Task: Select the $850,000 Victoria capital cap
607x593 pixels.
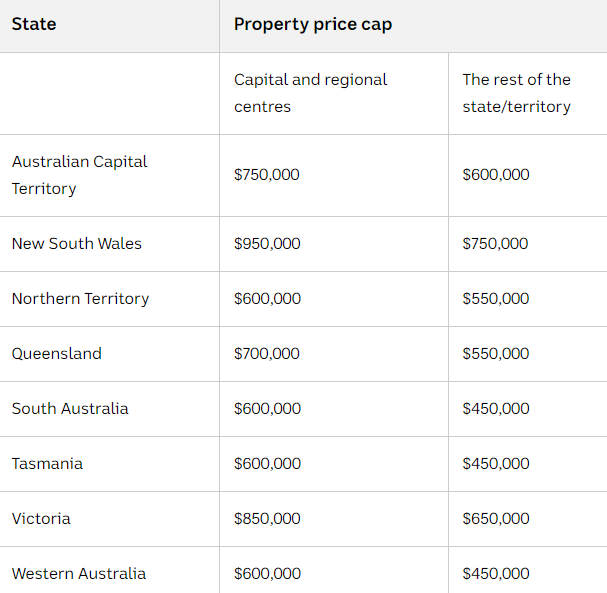Action: (x=267, y=519)
